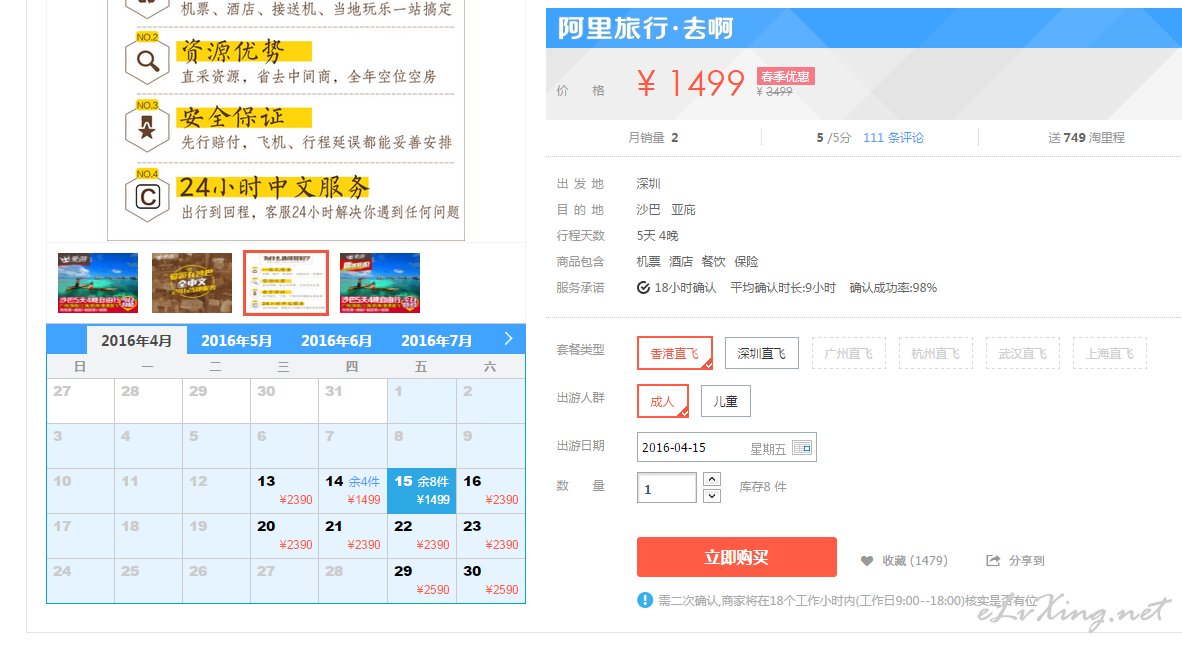Click the heart favorite icon

[x=867, y=561]
